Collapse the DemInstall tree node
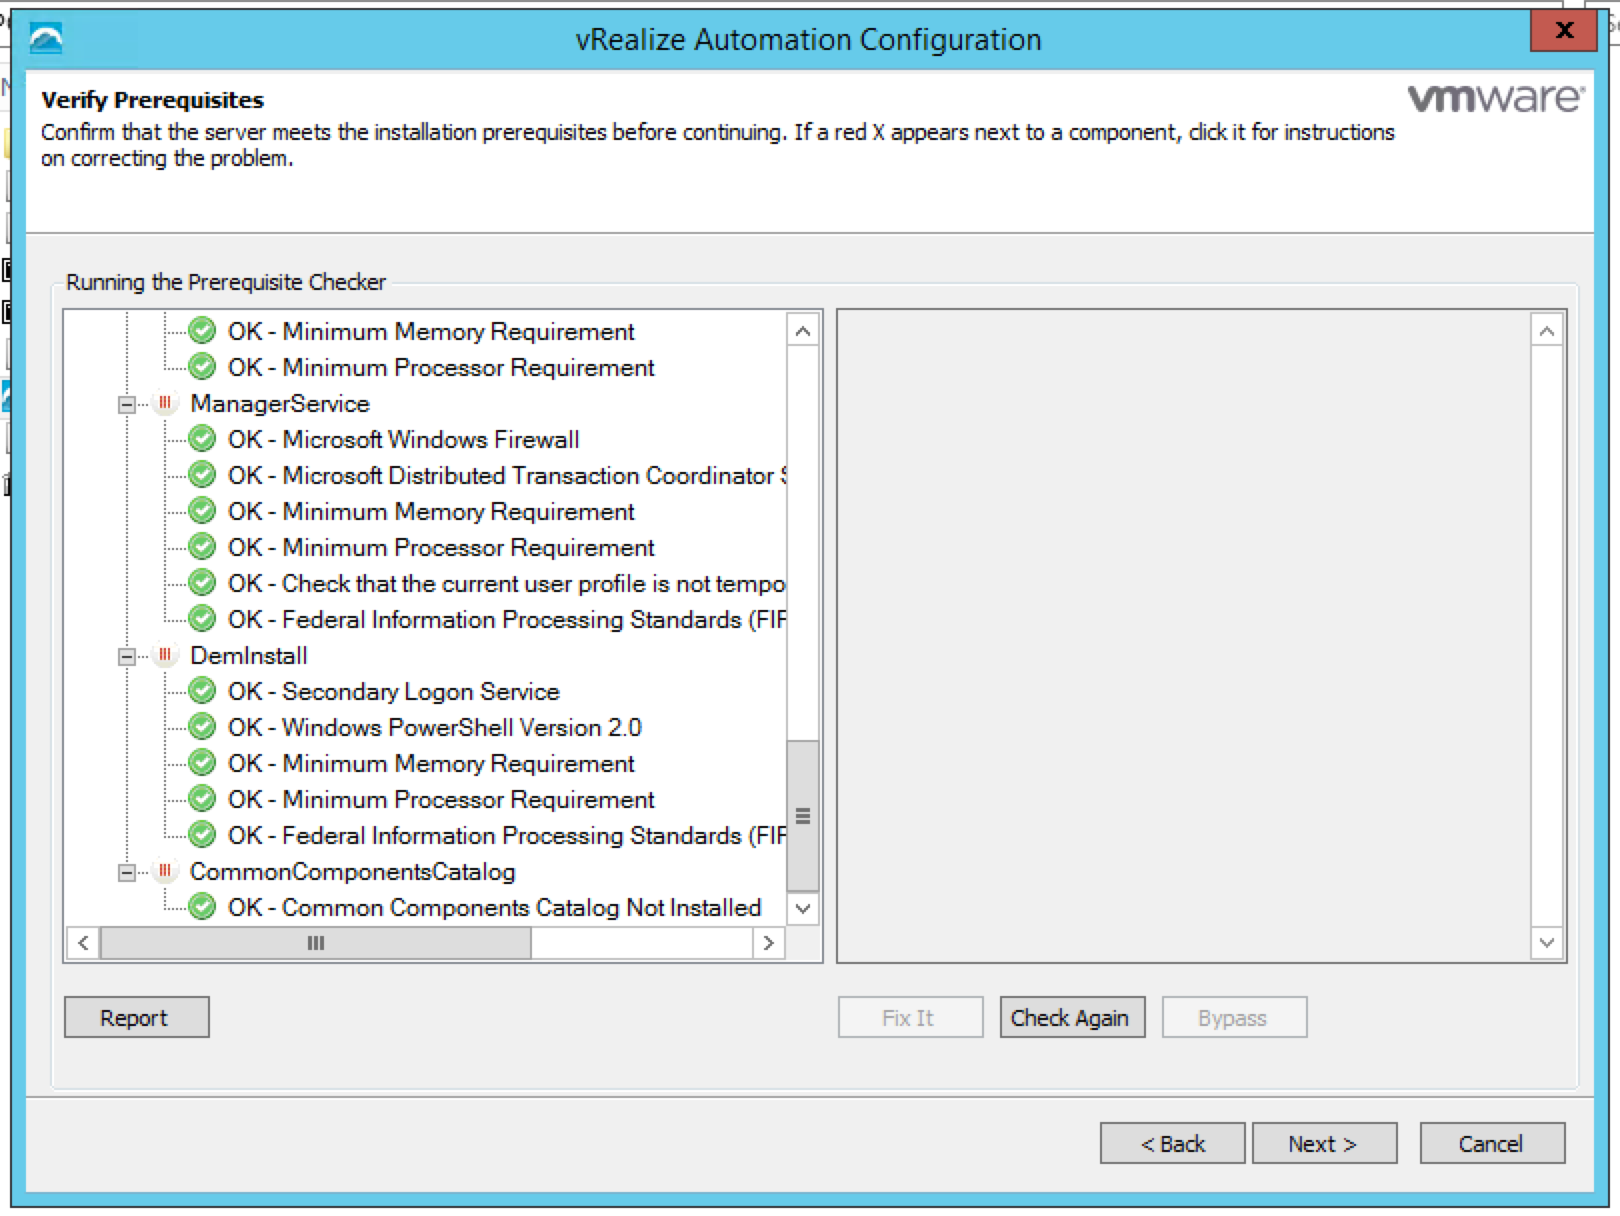Image resolution: width=1620 pixels, height=1216 pixels. point(127,656)
